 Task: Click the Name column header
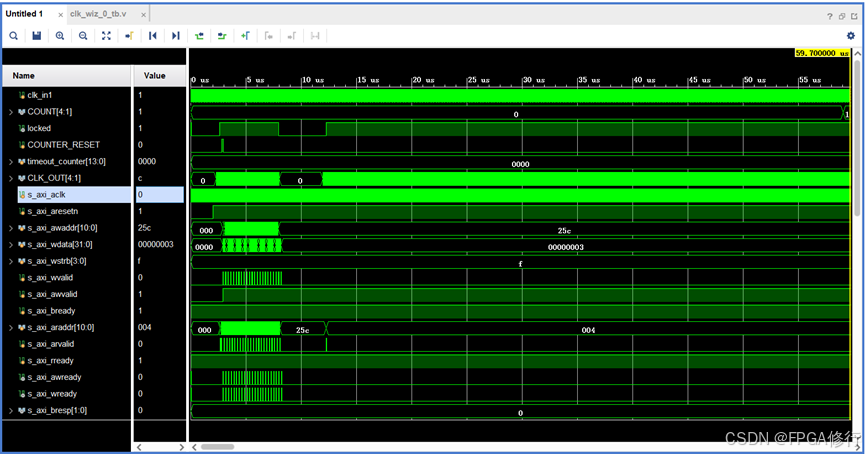click(67, 76)
